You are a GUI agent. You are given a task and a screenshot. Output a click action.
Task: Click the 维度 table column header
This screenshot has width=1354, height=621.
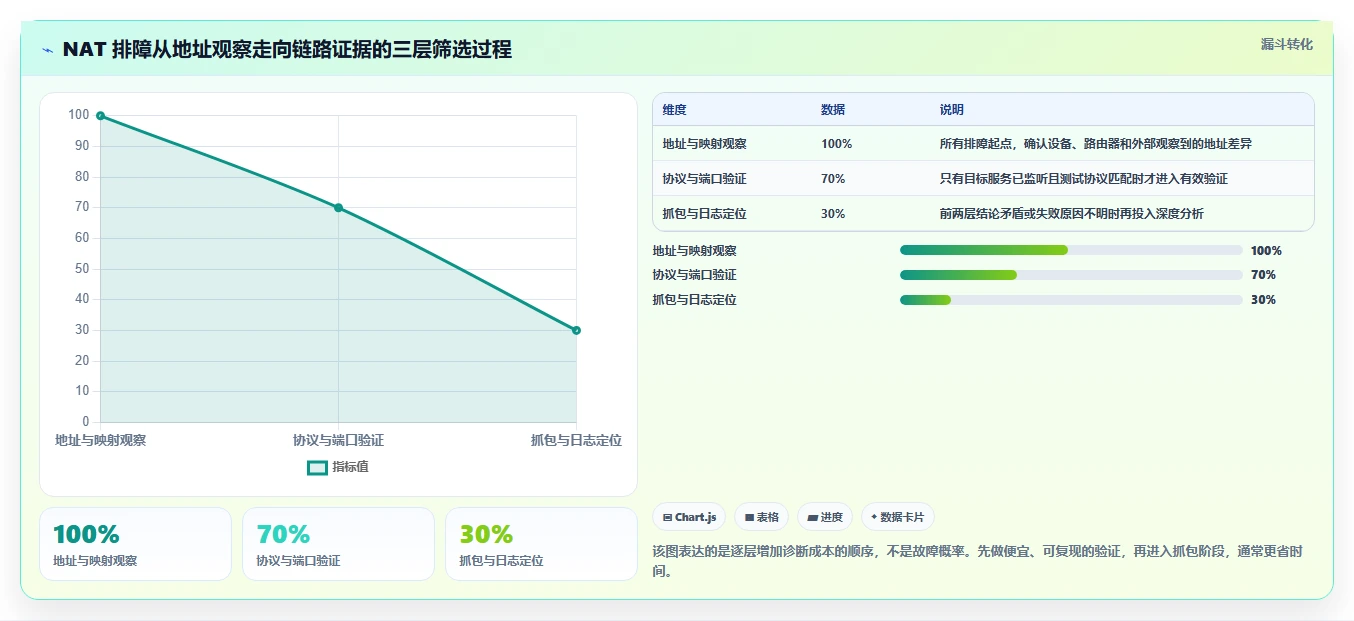tap(674, 110)
